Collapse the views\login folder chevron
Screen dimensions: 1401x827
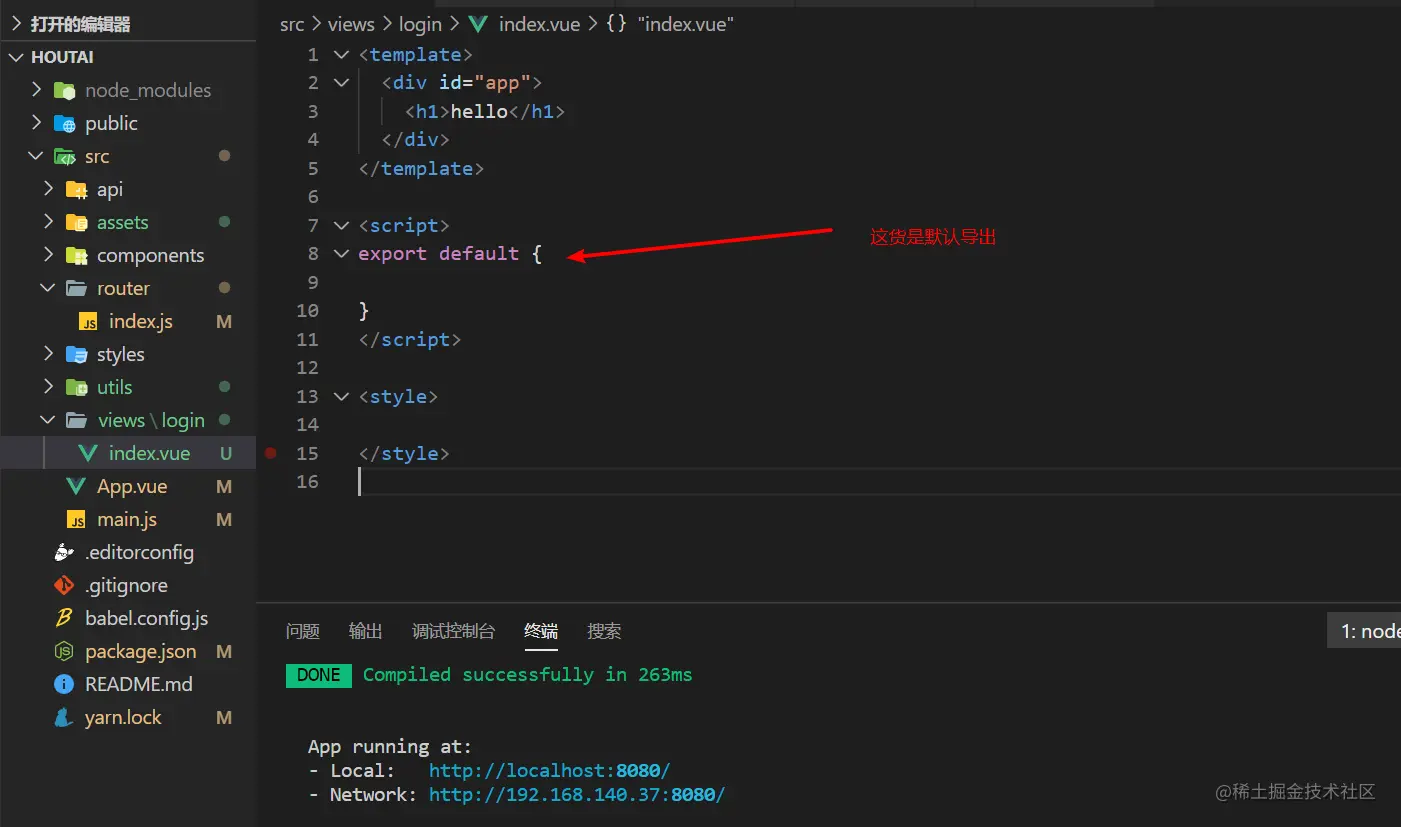click(48, 421)
